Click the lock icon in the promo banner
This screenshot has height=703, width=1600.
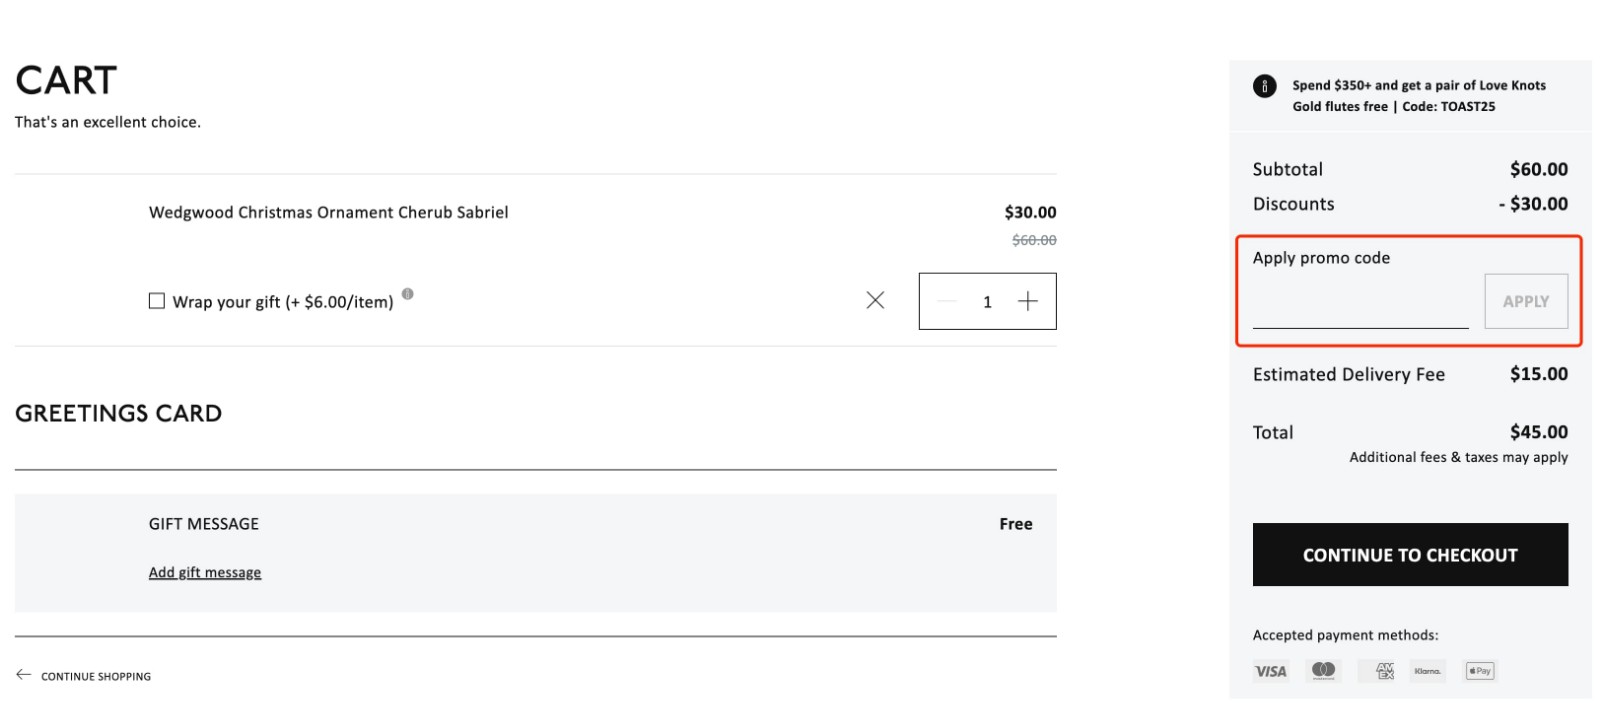click(x=1266, y=86)
